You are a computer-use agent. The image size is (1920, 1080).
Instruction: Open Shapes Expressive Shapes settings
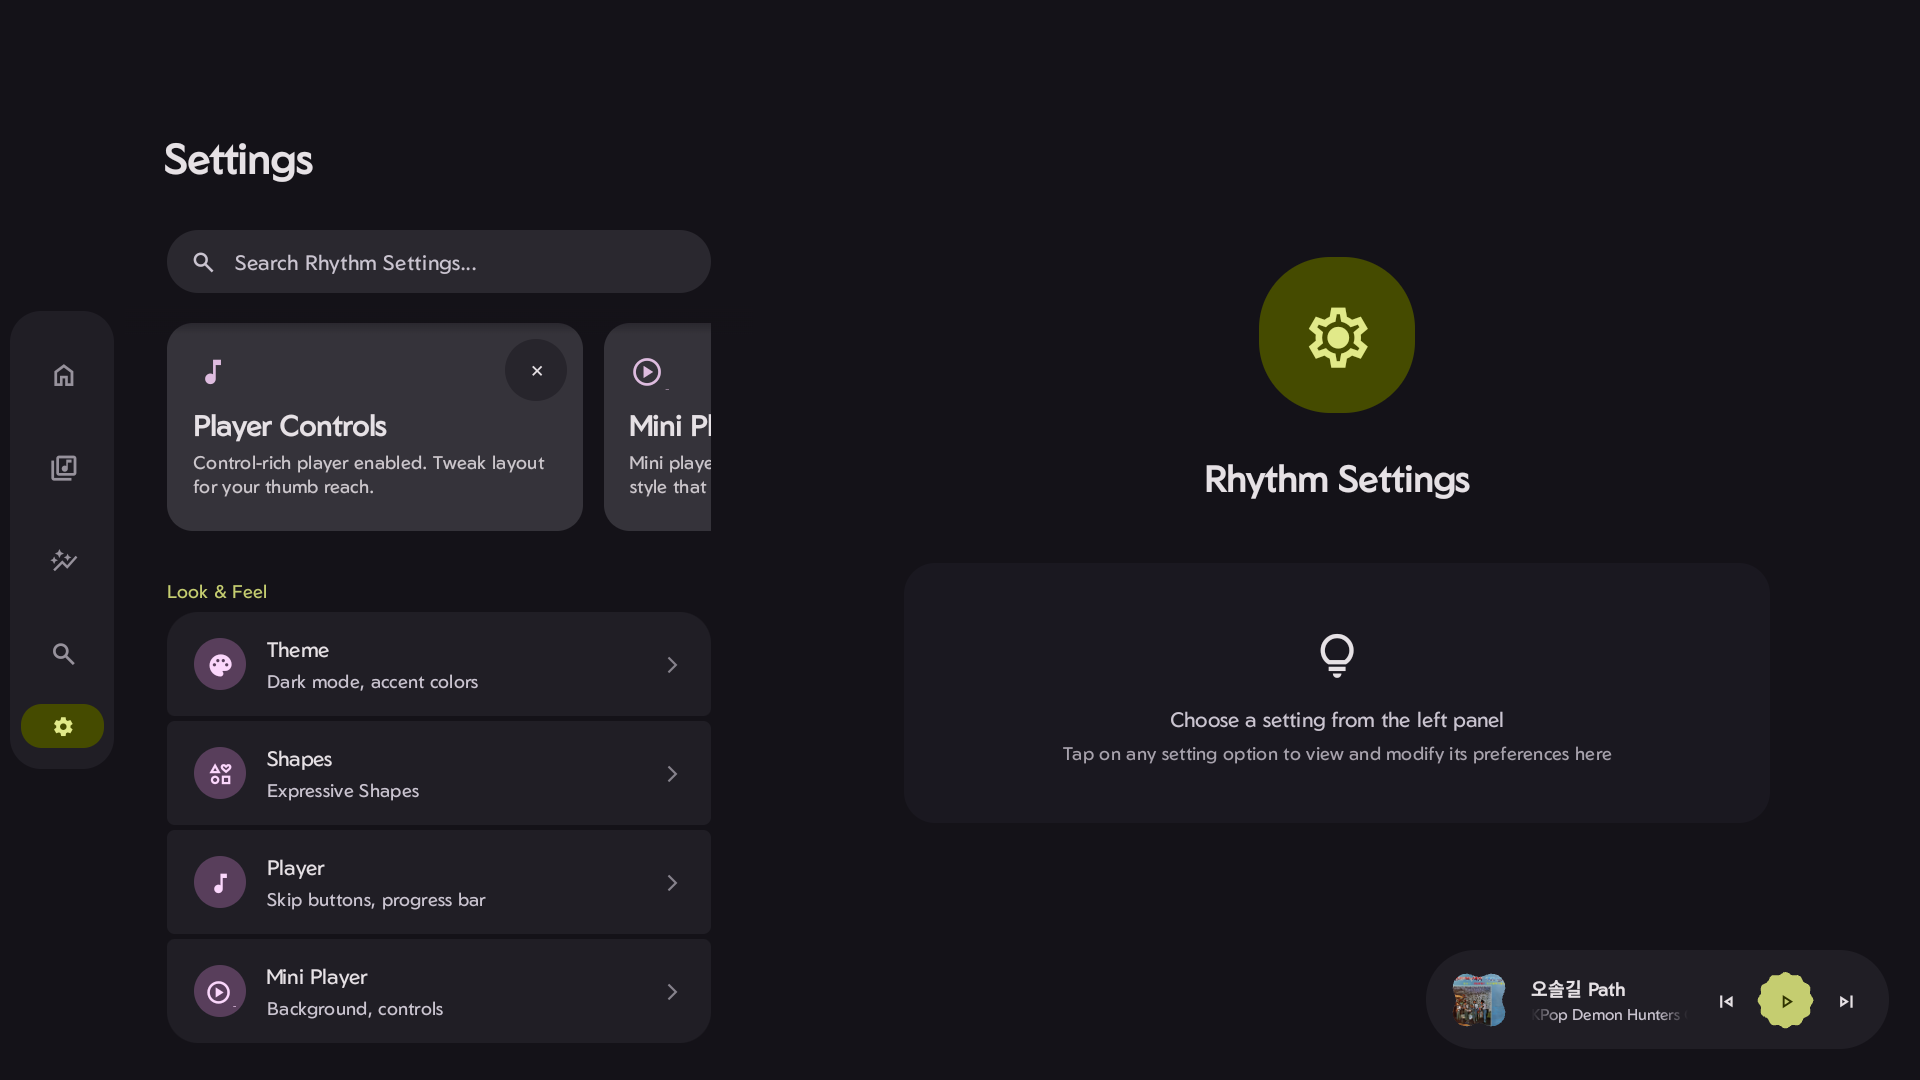coord(438,773)
